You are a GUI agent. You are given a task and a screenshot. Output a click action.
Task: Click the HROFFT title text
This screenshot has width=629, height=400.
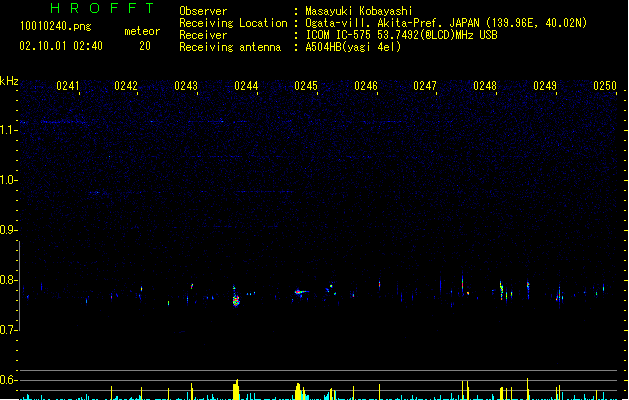coord(102,8)
